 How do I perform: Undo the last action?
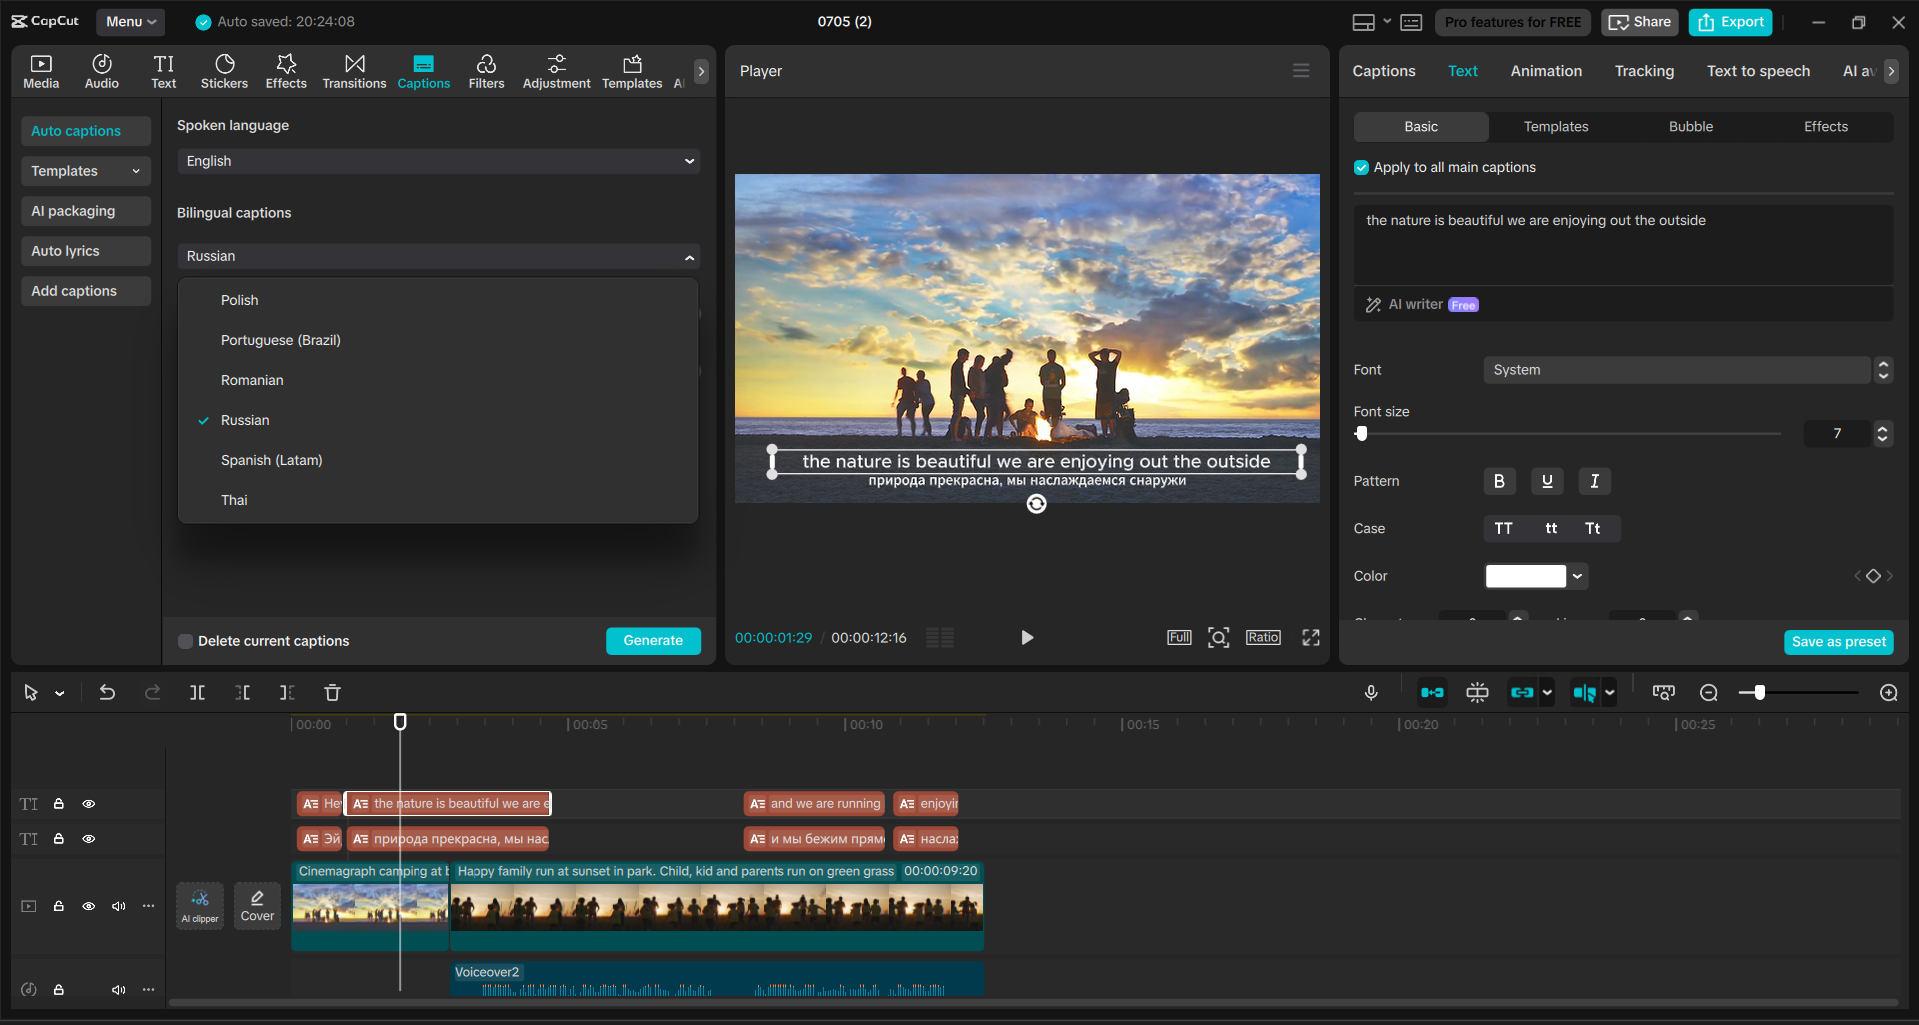107,692
